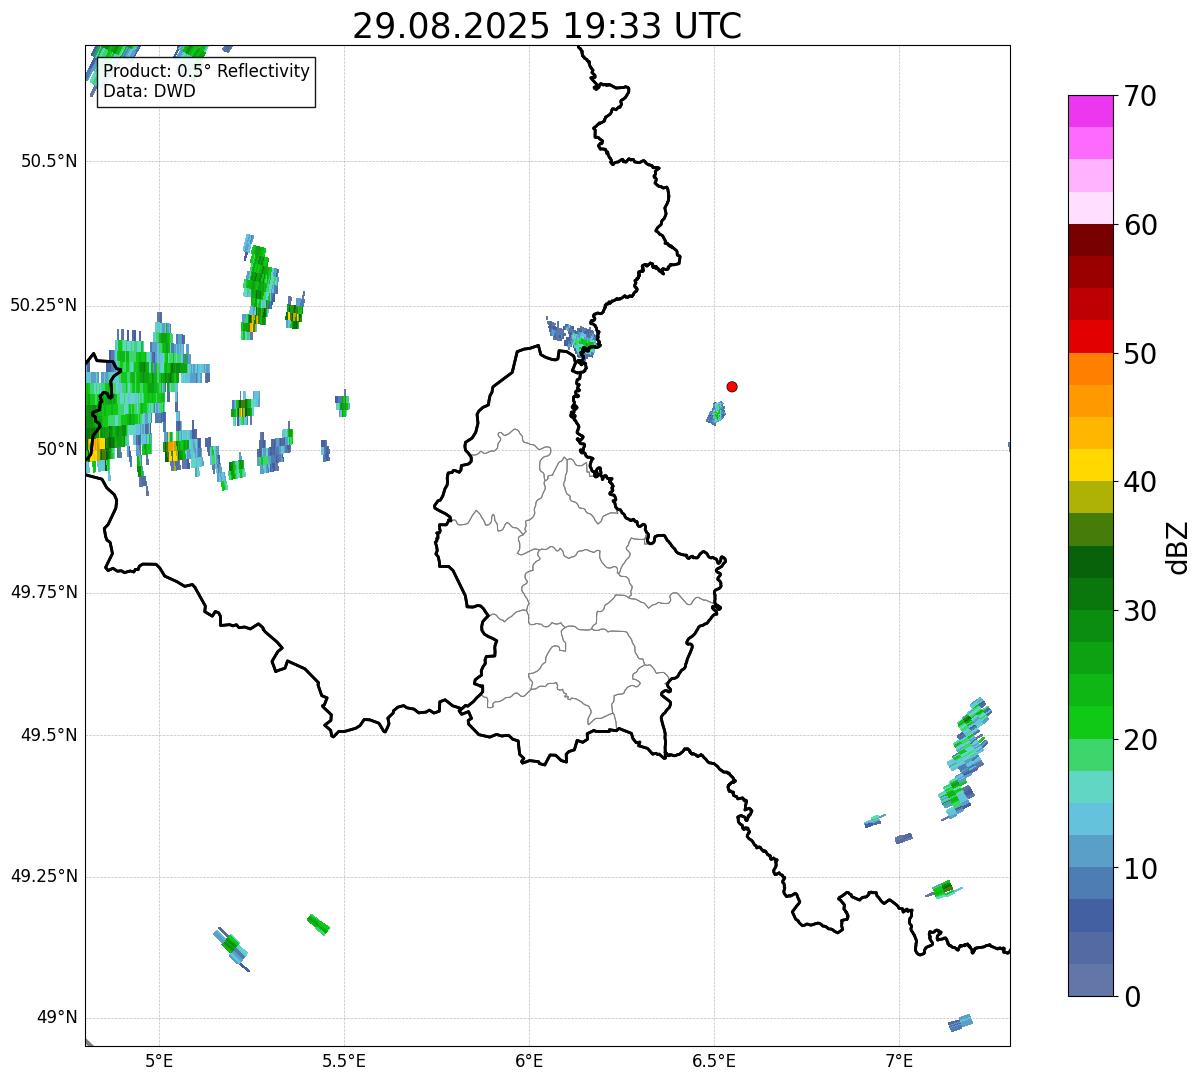Click the 6°E longitude label
This screenshot has width=1202, height=1081.
point(529,1060)
